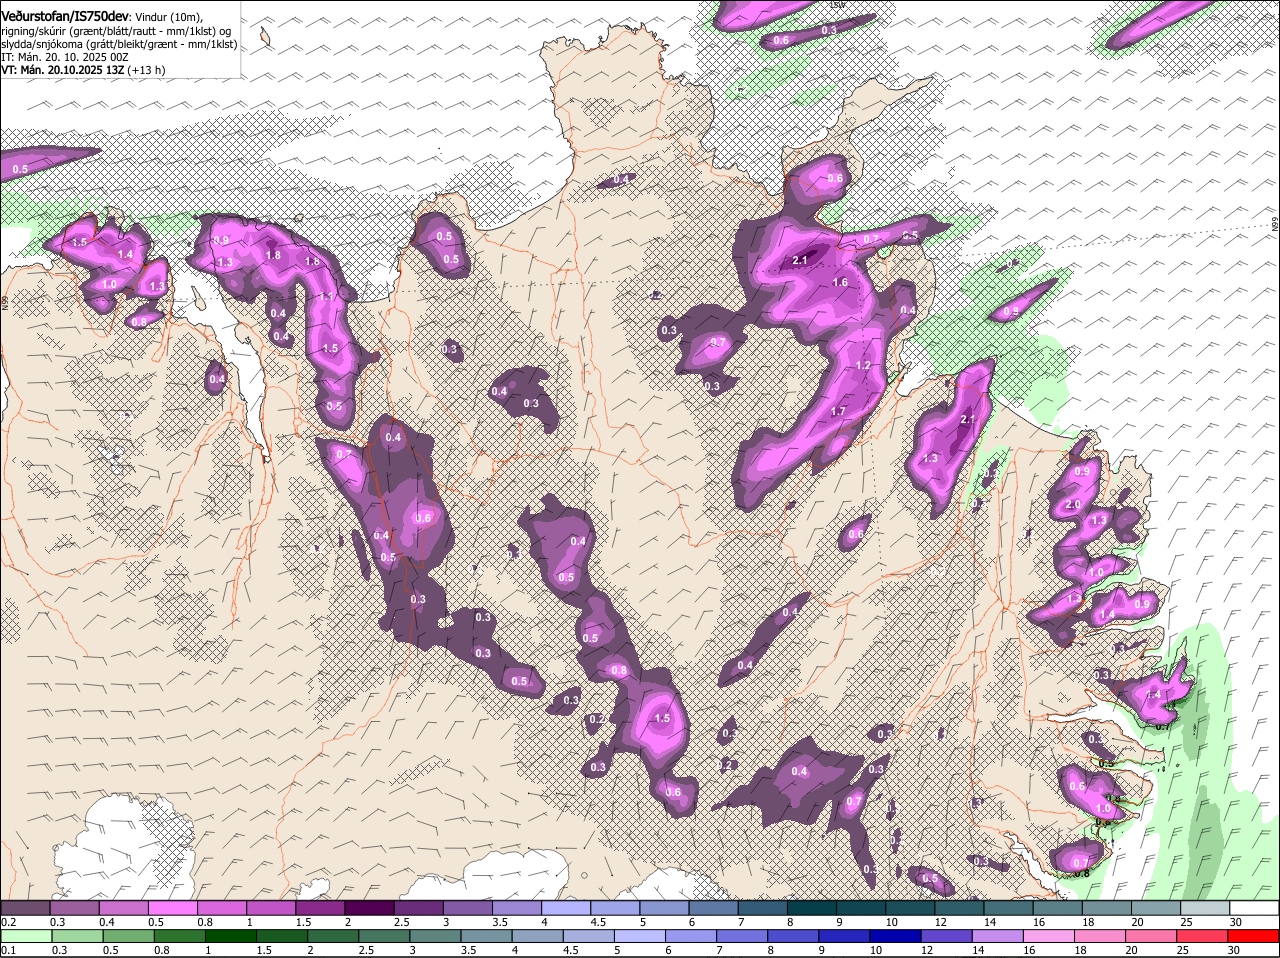This screenshot has height=958, width=1280.
Task: Click the light grey snow swatch between 25 and 30
Action: pos(1207,907)
